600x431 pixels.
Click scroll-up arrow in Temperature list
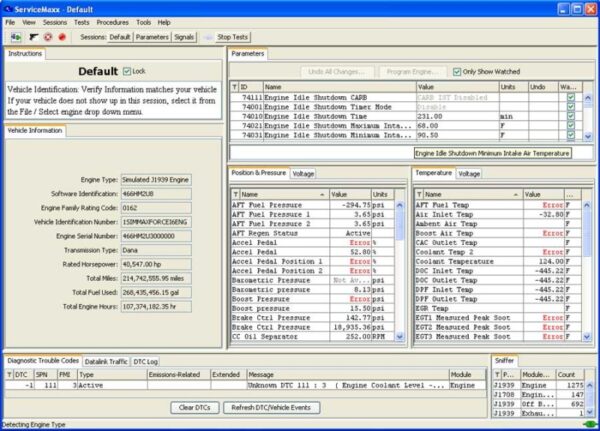tap(587, 205)
